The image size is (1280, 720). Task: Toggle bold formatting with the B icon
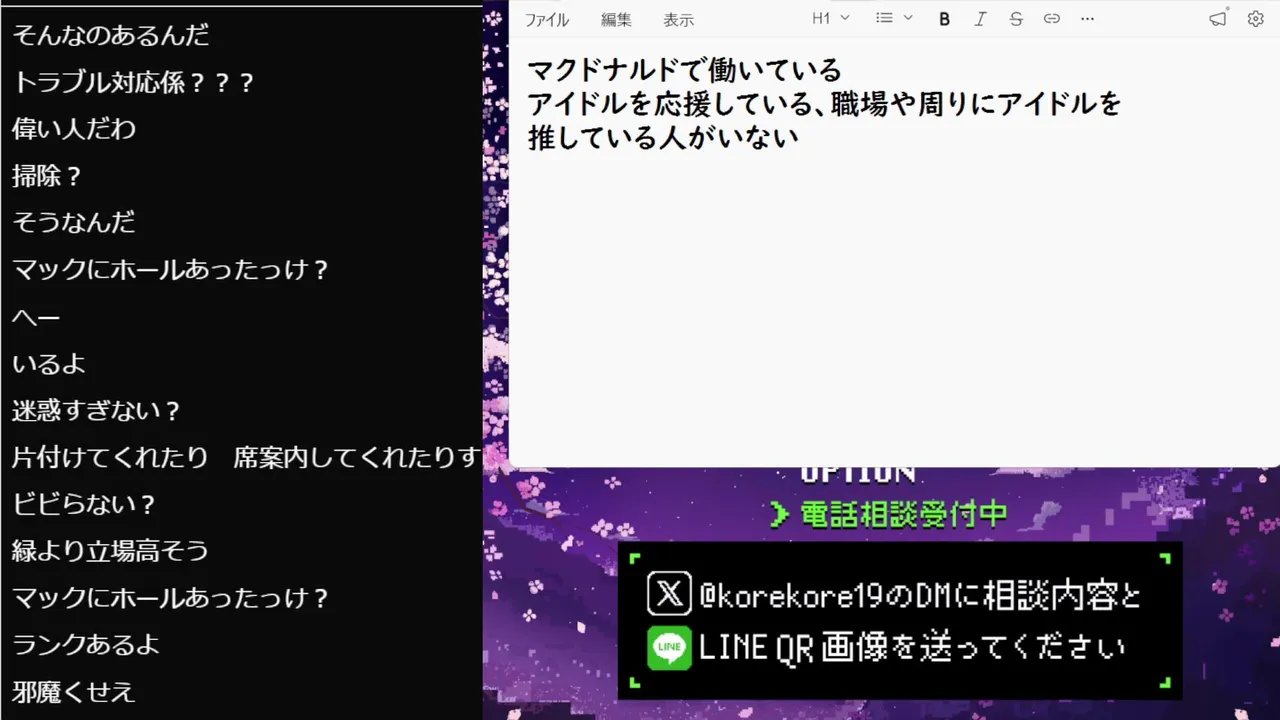pos(944,18)
